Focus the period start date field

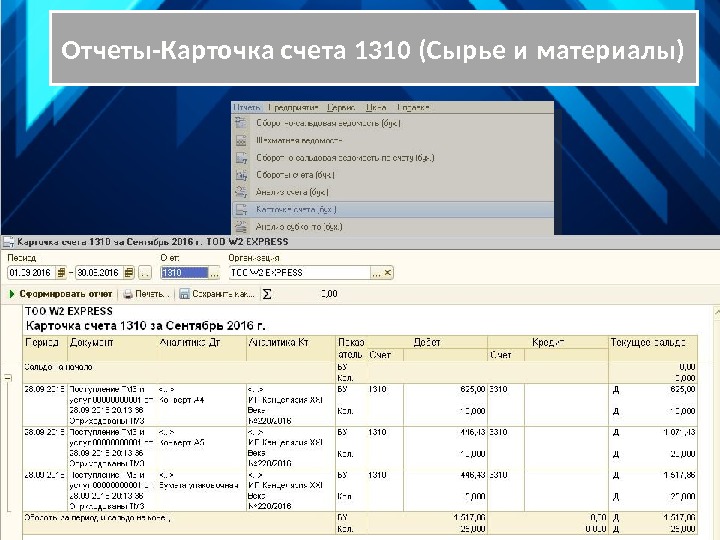click(x=31, y=273)
